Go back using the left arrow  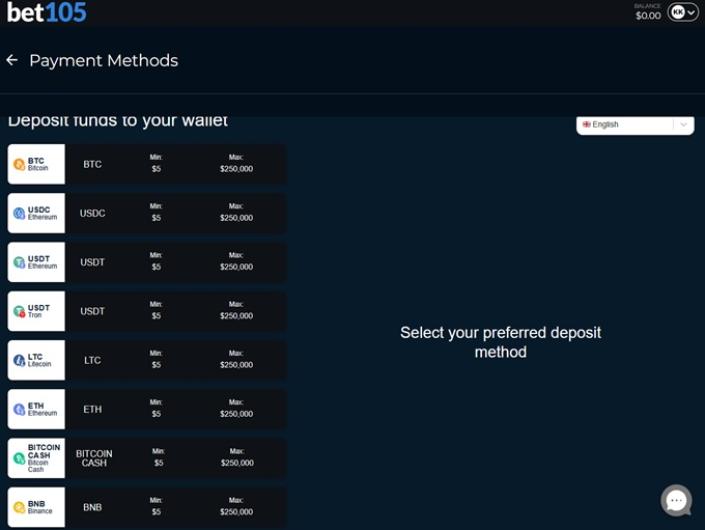point(12,60)
